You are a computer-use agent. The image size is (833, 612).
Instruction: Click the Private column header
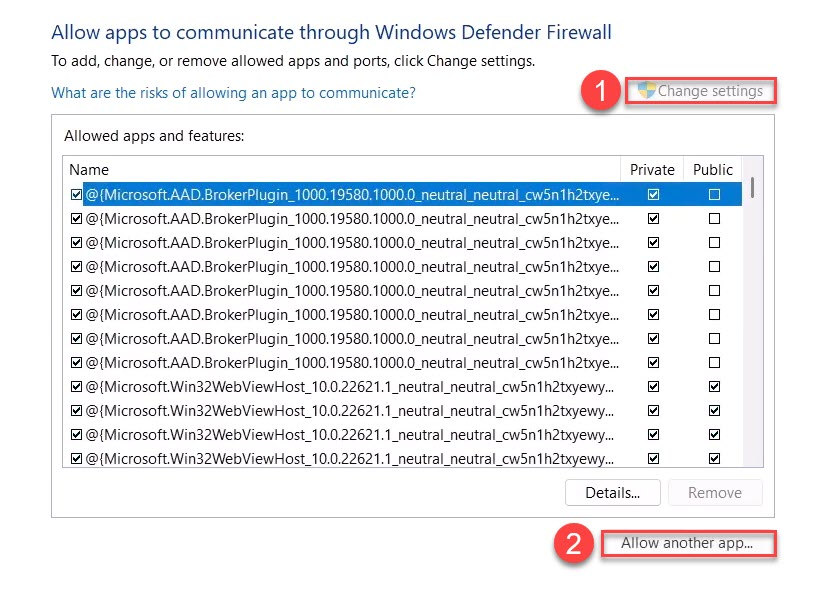tap(652, 170)
